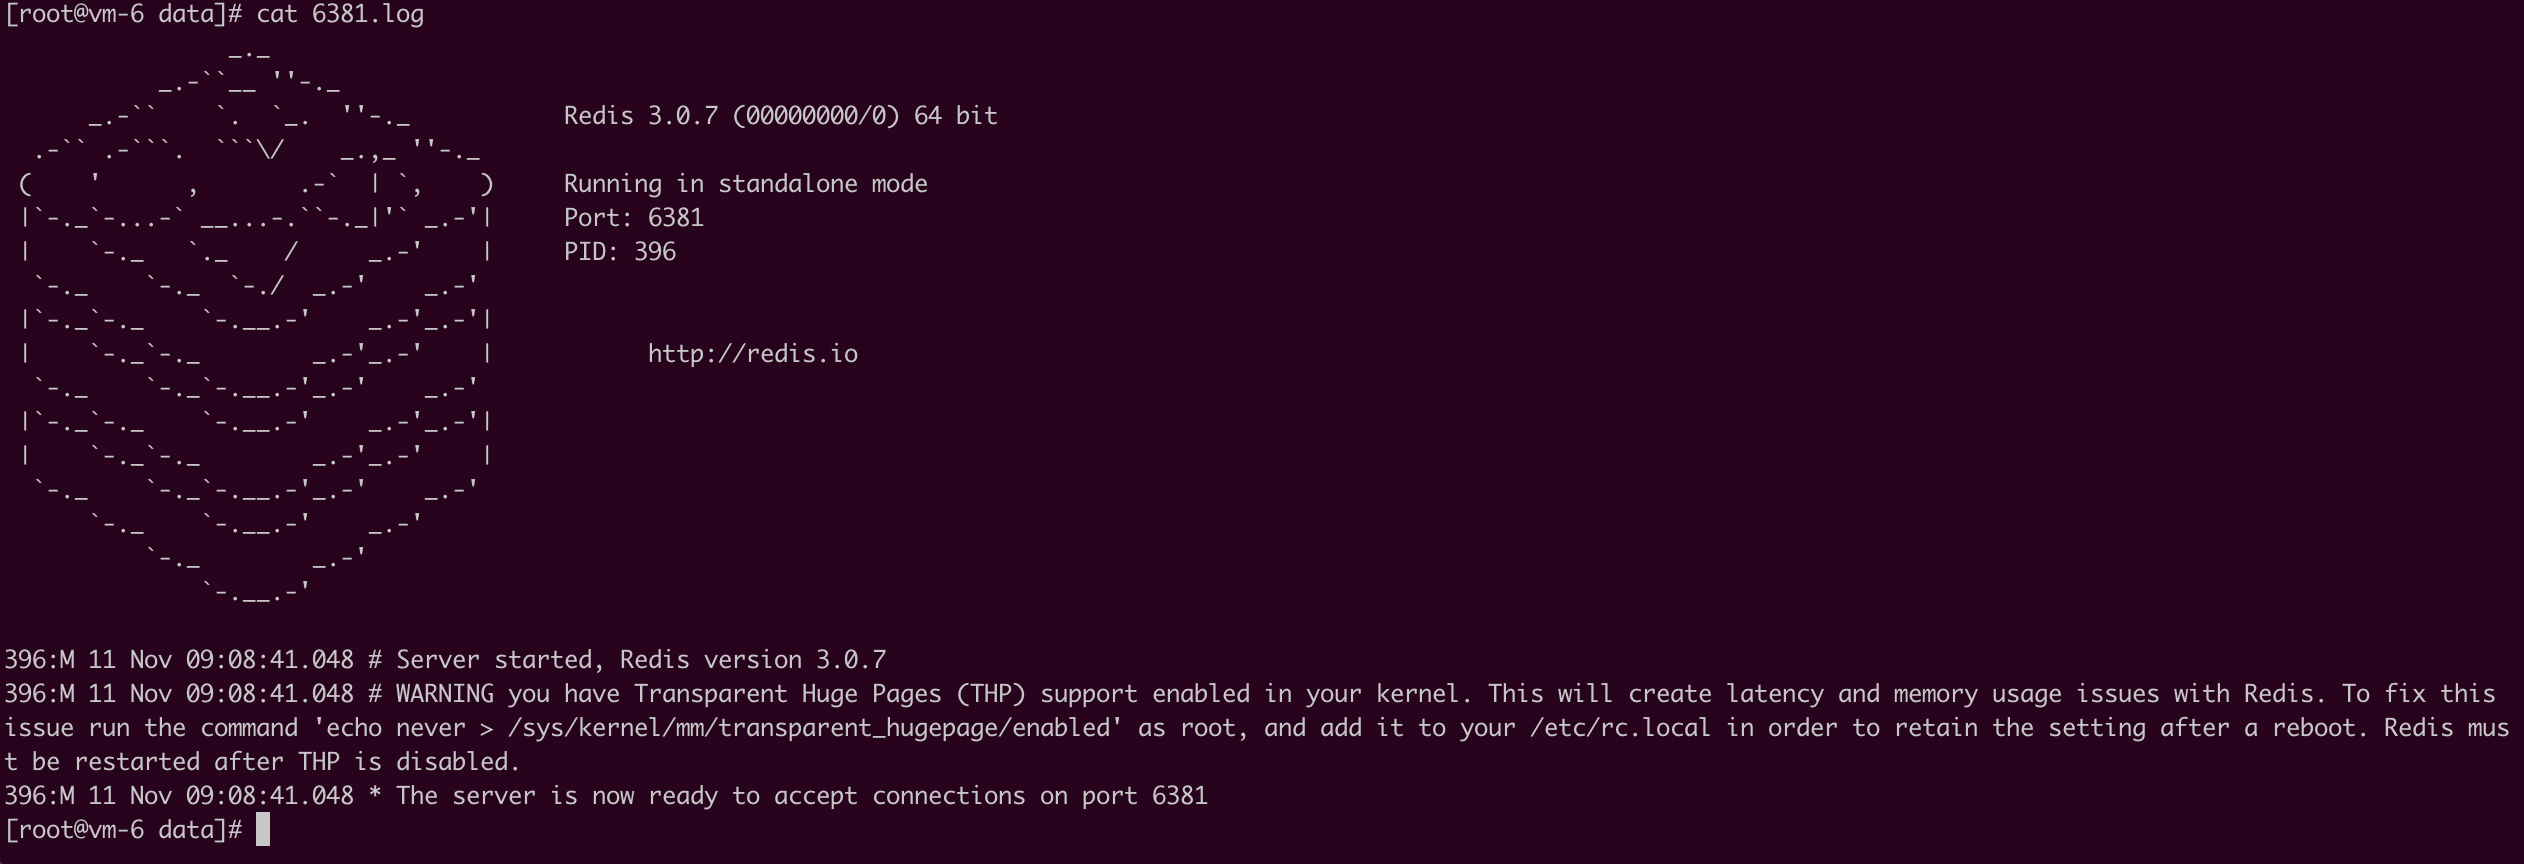Click the 'PID: 396' line
This screenshot has height=864, width=2524.
pos(620,252)
